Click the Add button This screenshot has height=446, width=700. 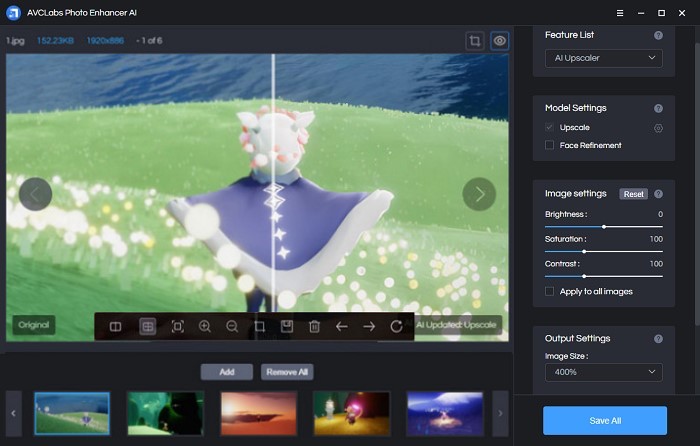pos(227,372)
